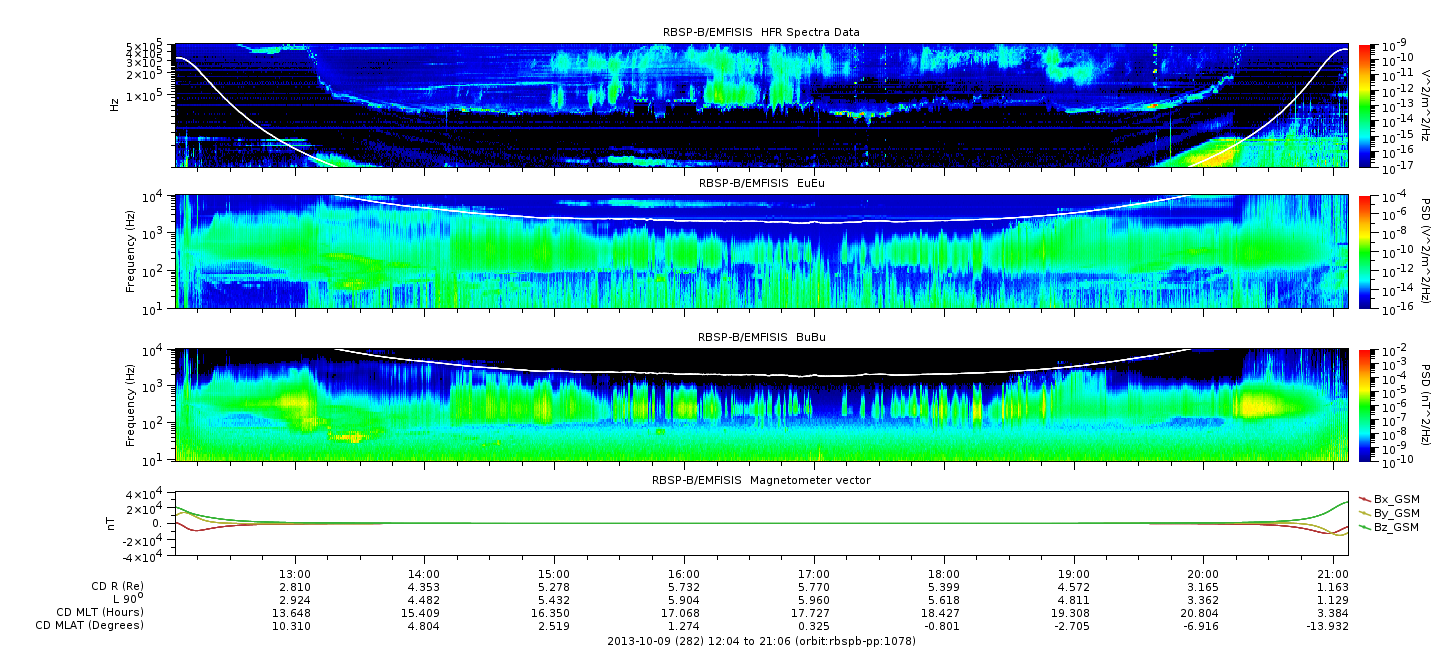Select the RBSP-B/EMFISIS EuEu title
This screenshot has height=658, width=1447.
click(761, 183)
